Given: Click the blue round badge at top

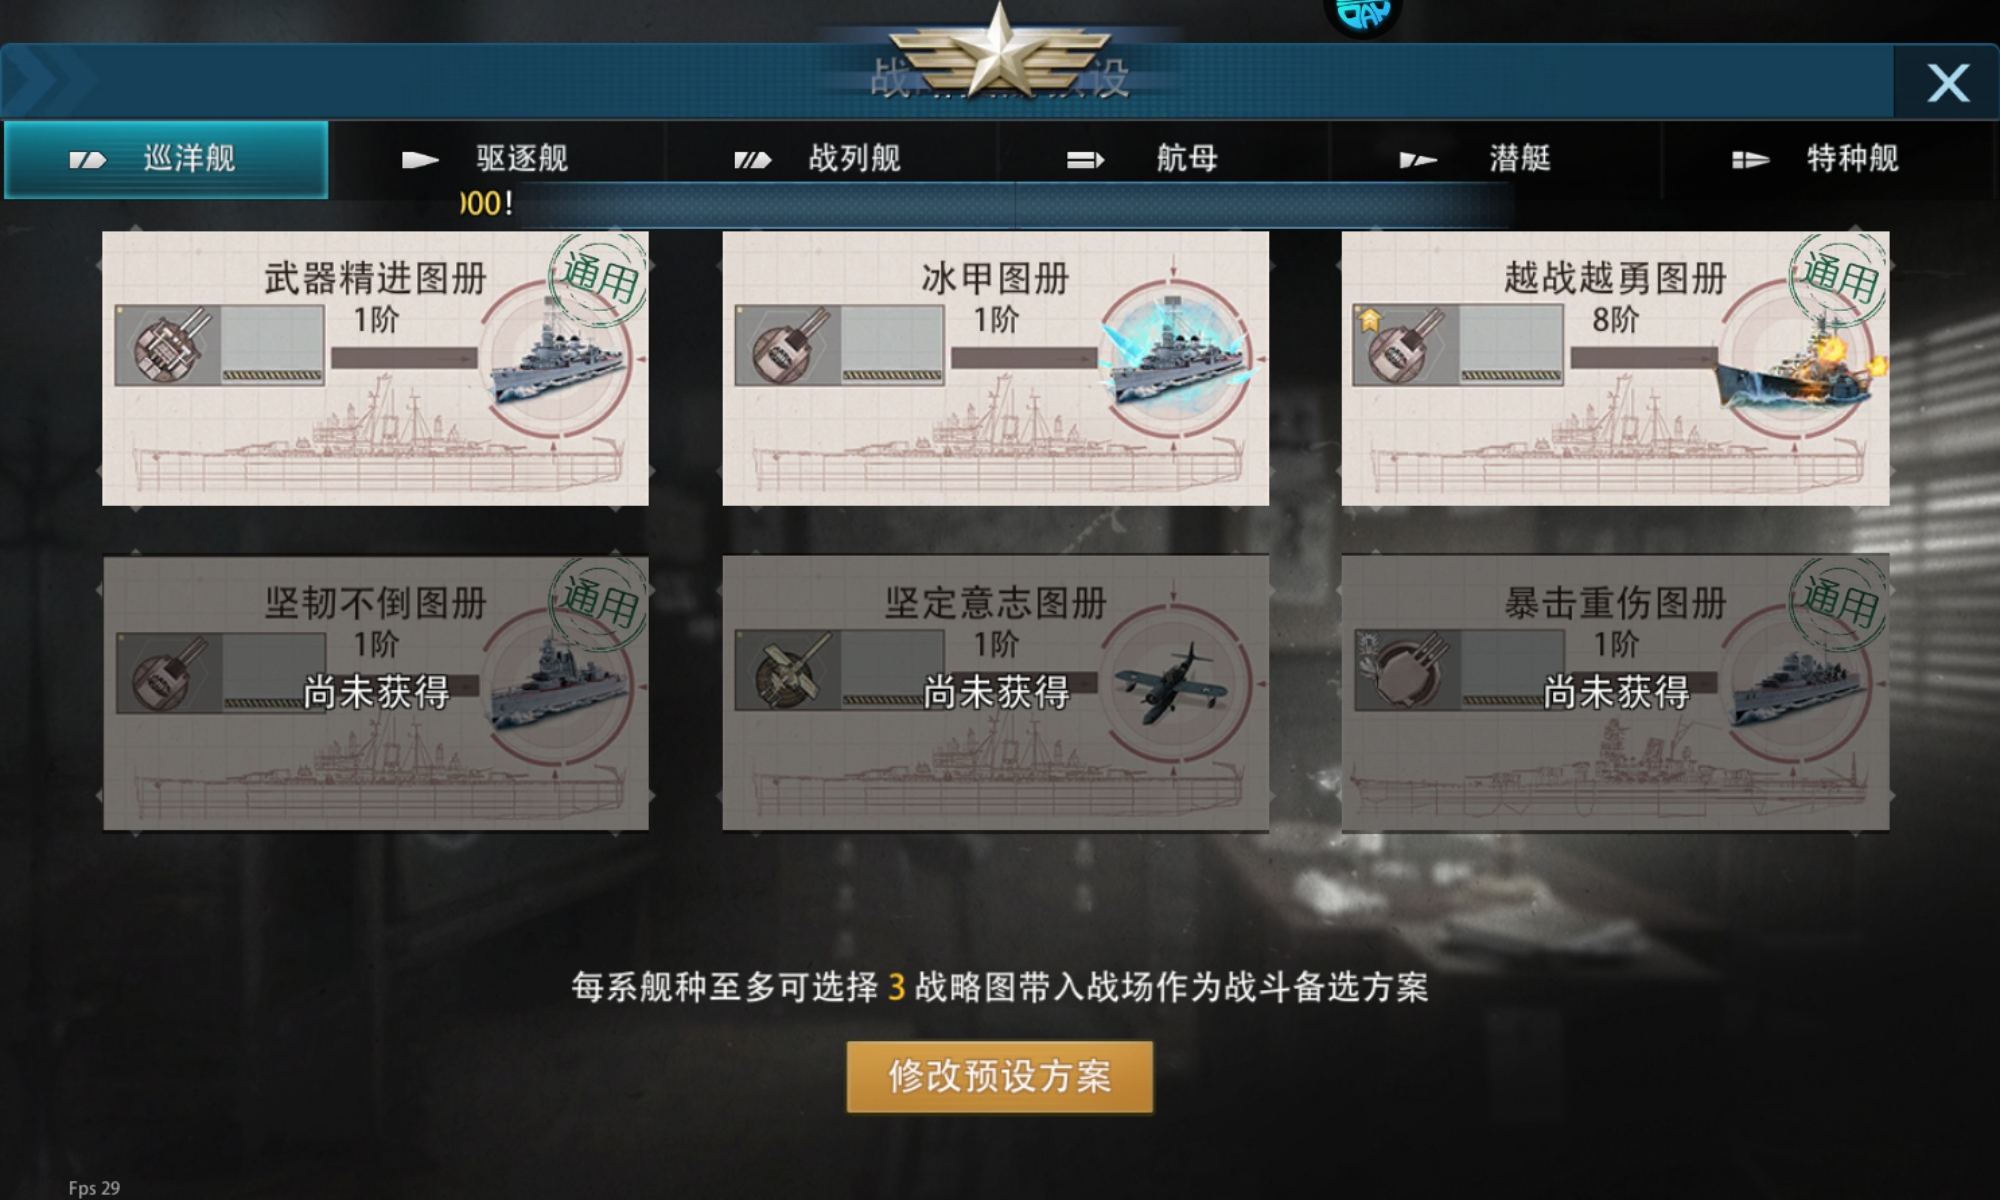Looking at the screenshot, I should point(1363,14).
